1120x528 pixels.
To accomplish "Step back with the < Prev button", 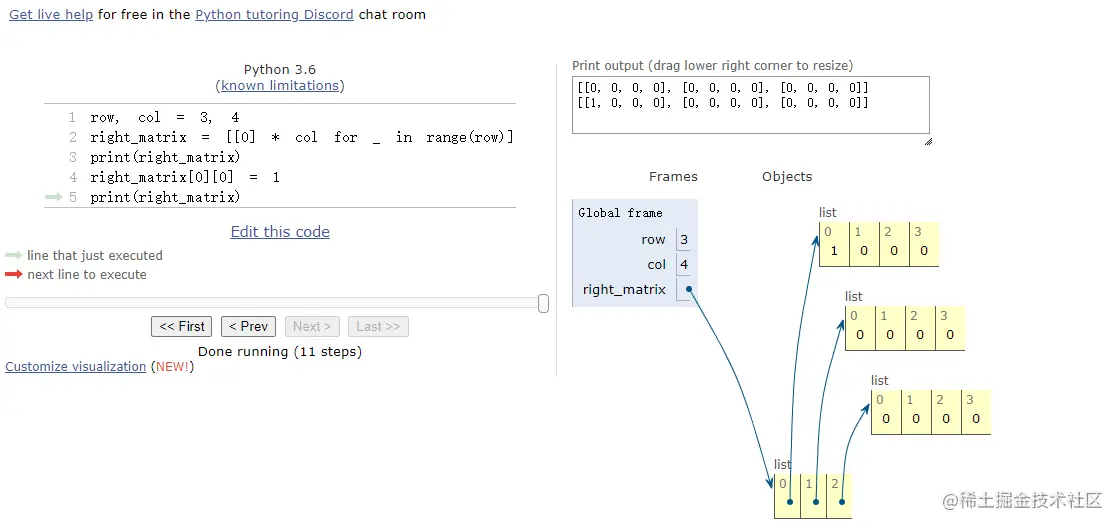I will pyautogui.click(x=249, y=327).
